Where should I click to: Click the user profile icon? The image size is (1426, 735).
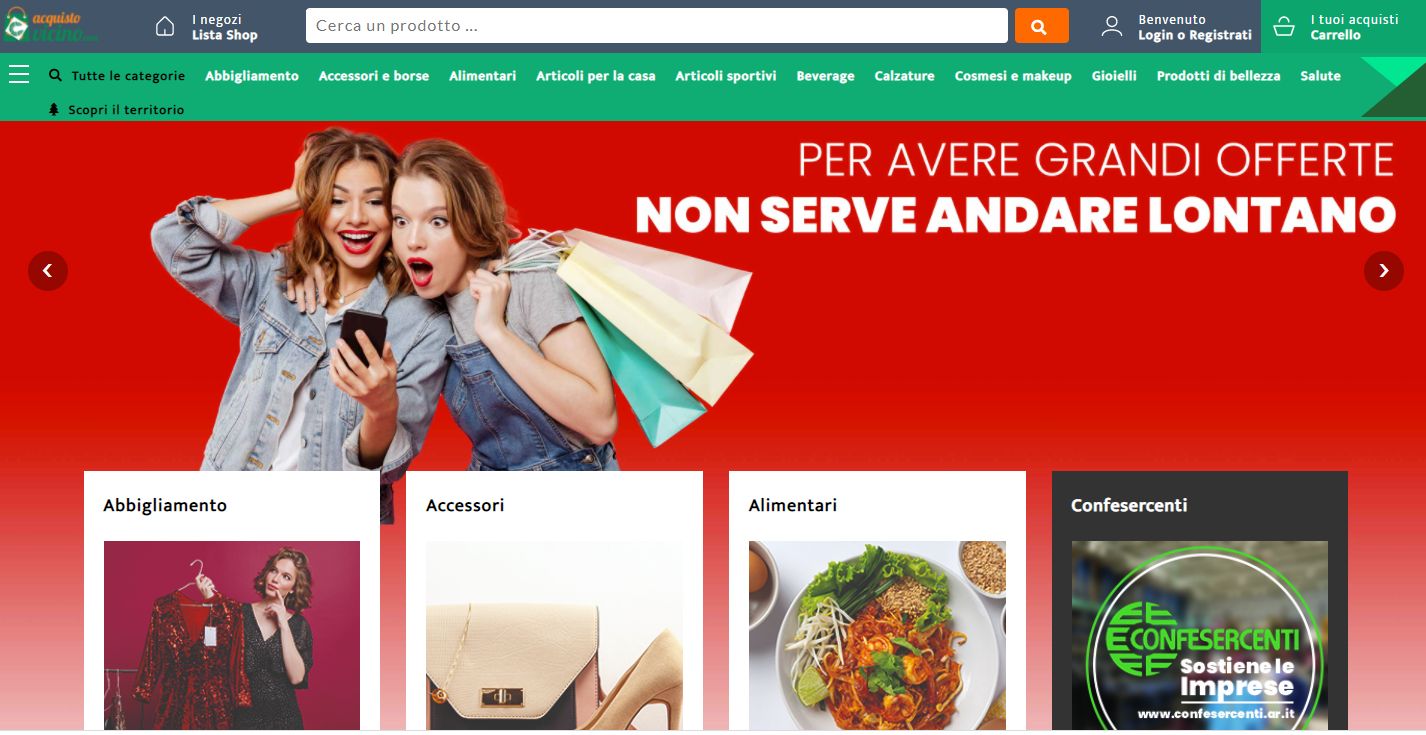point(1112,27)
